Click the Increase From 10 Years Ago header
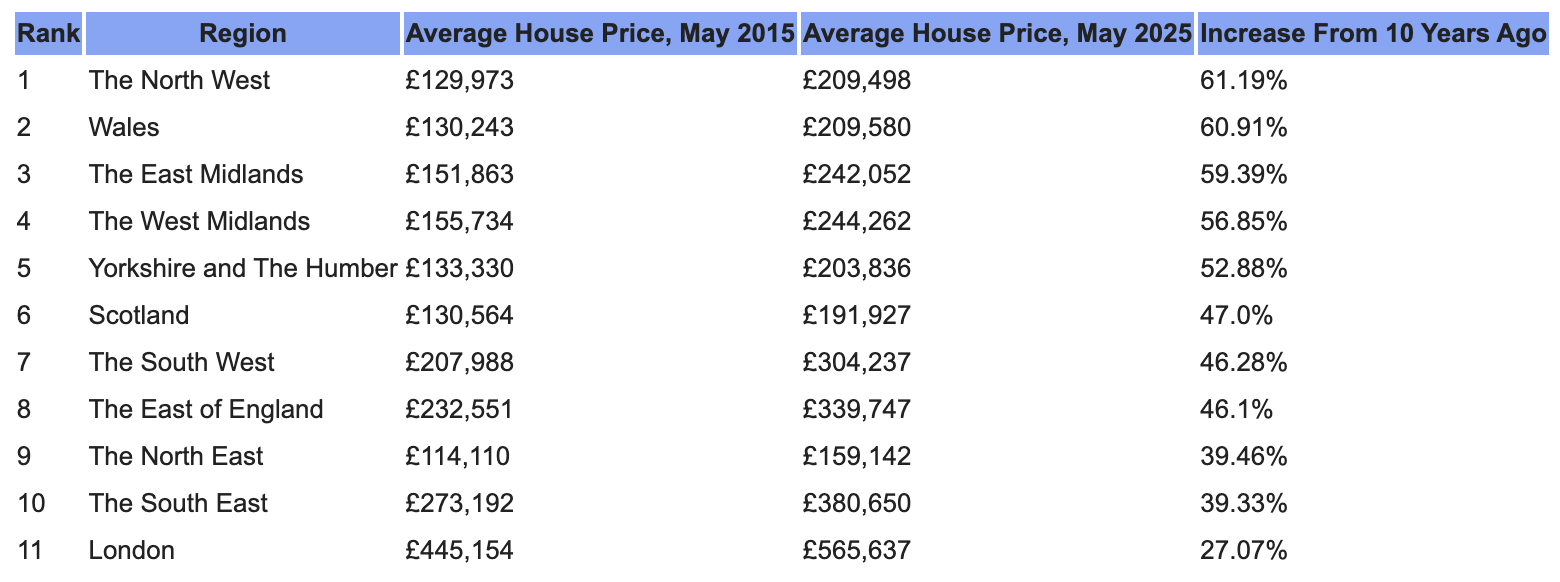 (x=1372, y=34)
